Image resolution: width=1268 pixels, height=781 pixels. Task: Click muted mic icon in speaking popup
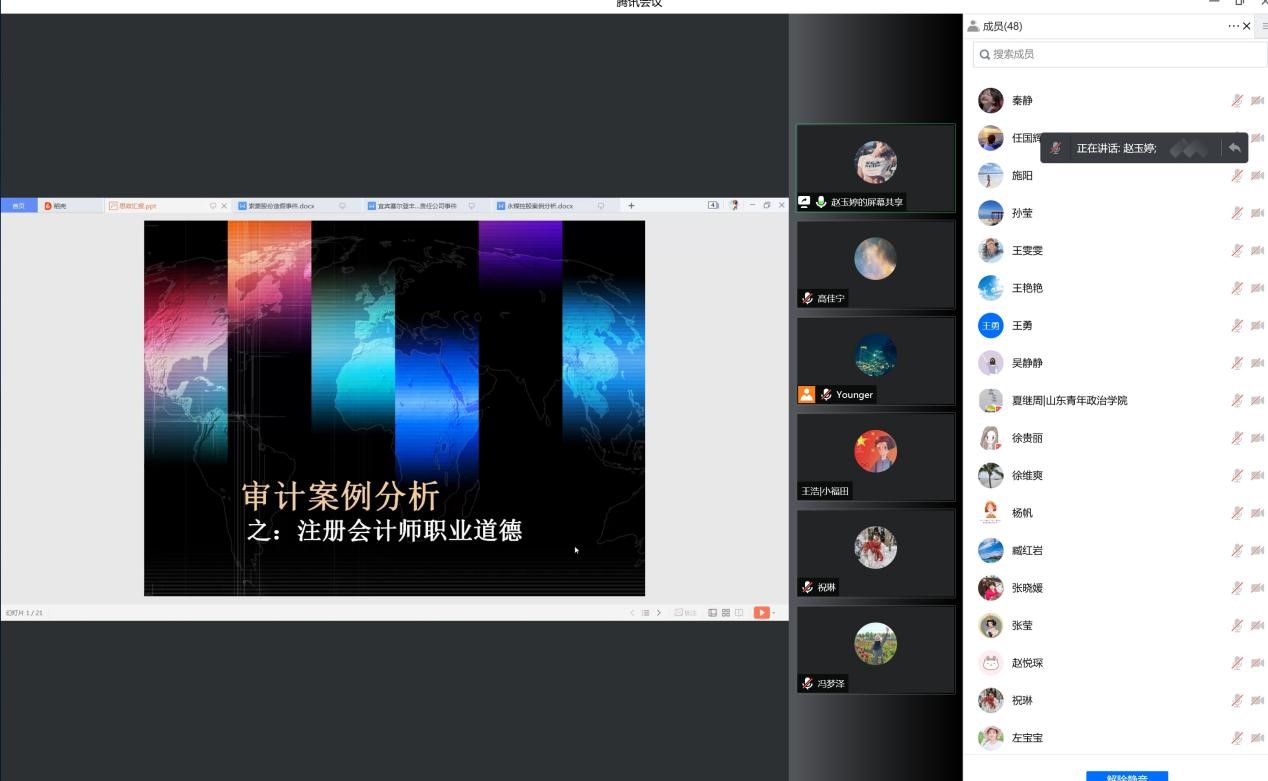[1055, 148]
